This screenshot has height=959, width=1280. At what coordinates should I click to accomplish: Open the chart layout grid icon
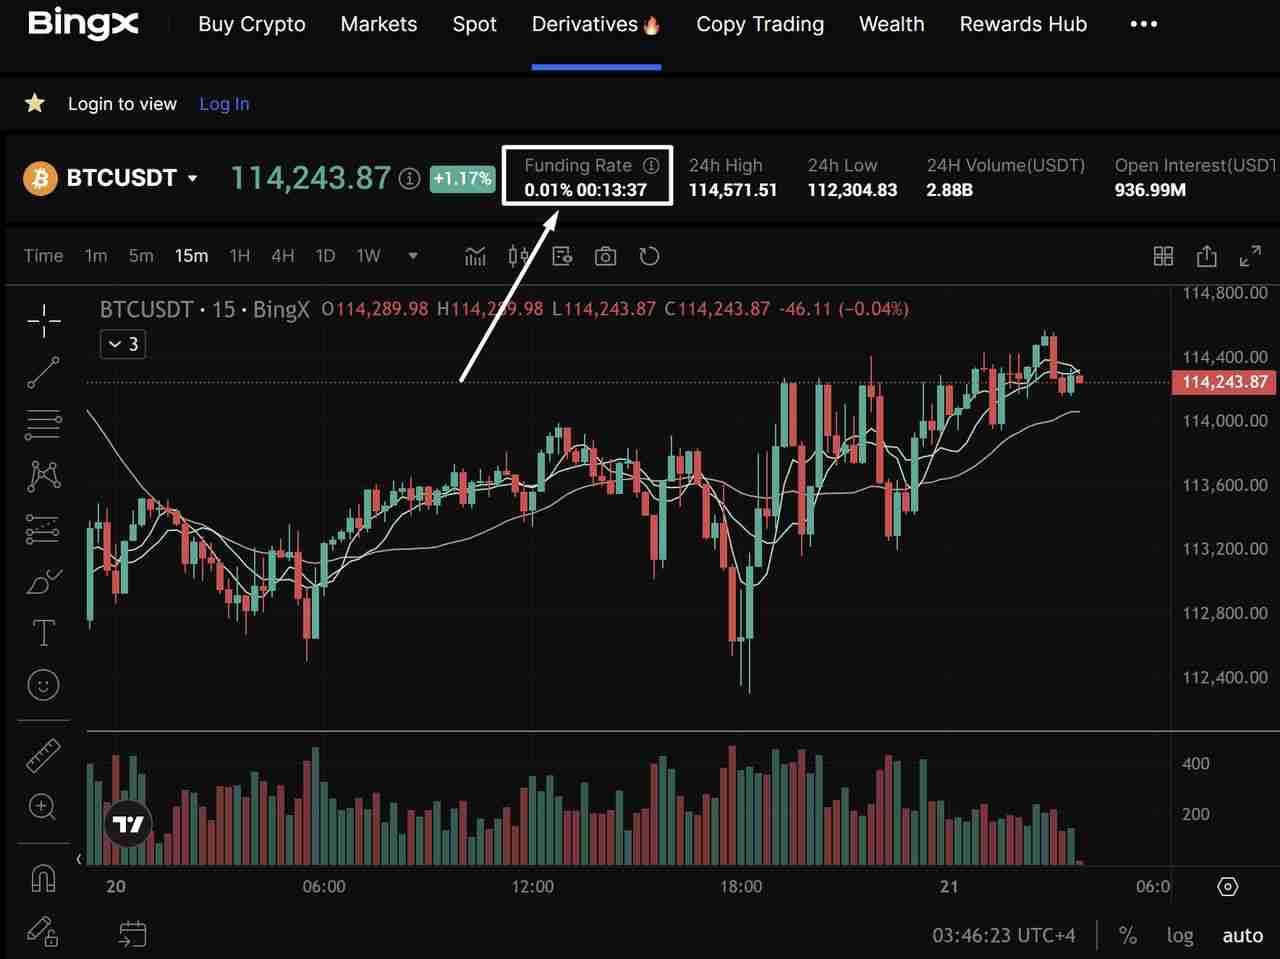pyautogui.click(x=1163, y=256)
